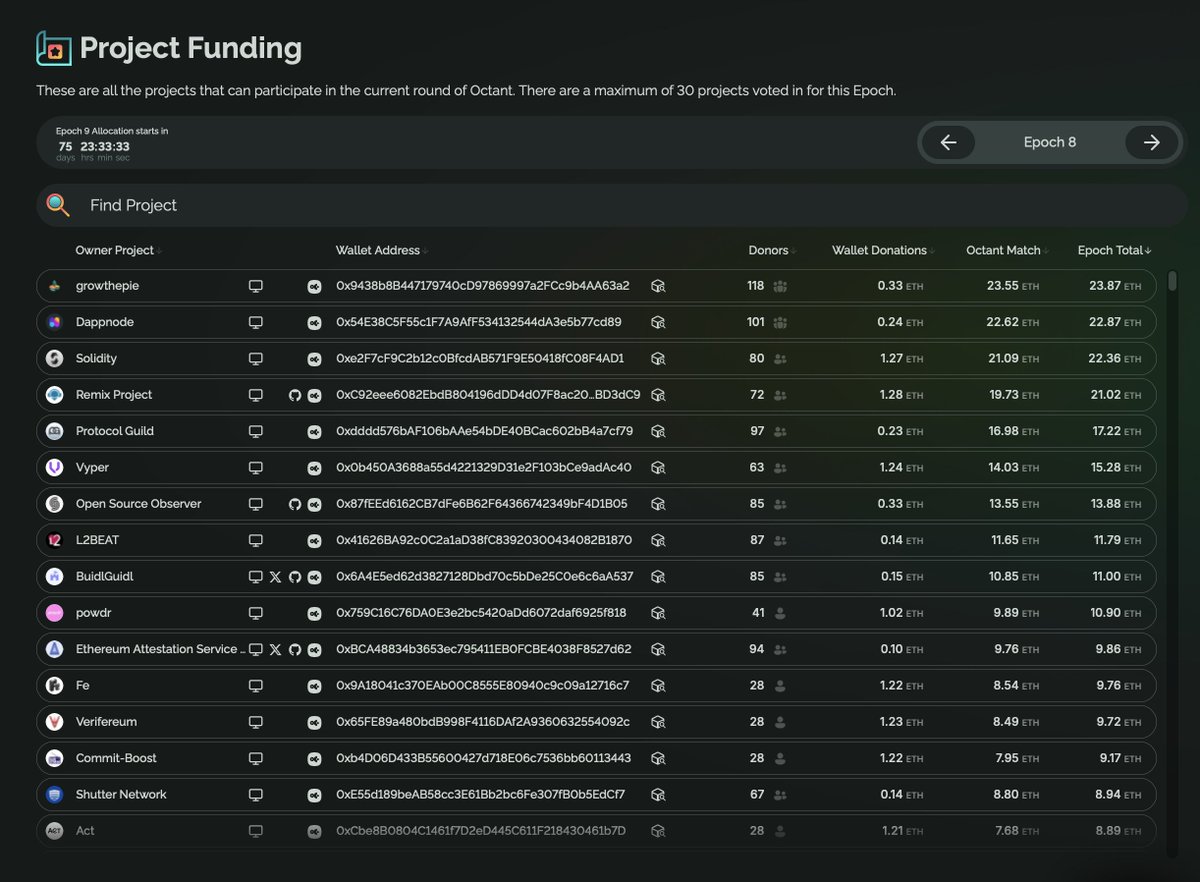Click the magnifying glass search icon

(x=59, y=205)
